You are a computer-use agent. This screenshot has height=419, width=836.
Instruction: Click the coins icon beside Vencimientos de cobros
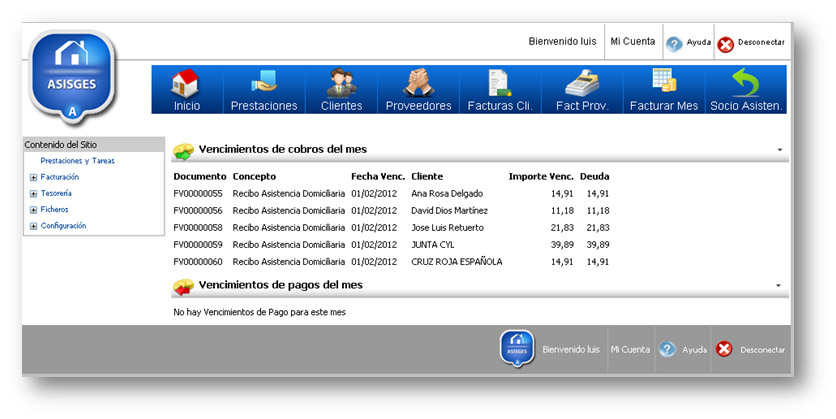pos(183,151)
